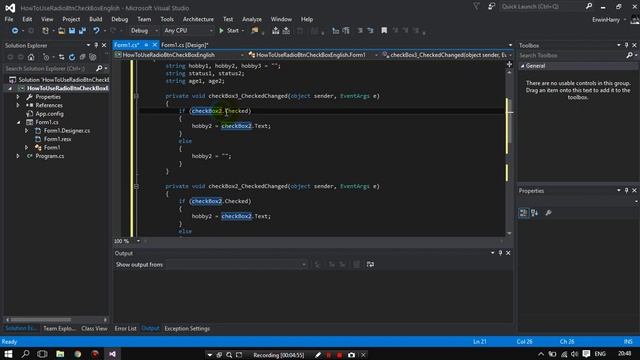Click the Uncomment lines icon
The height and width of the screenshot is (360, 640).
[370, 31]
